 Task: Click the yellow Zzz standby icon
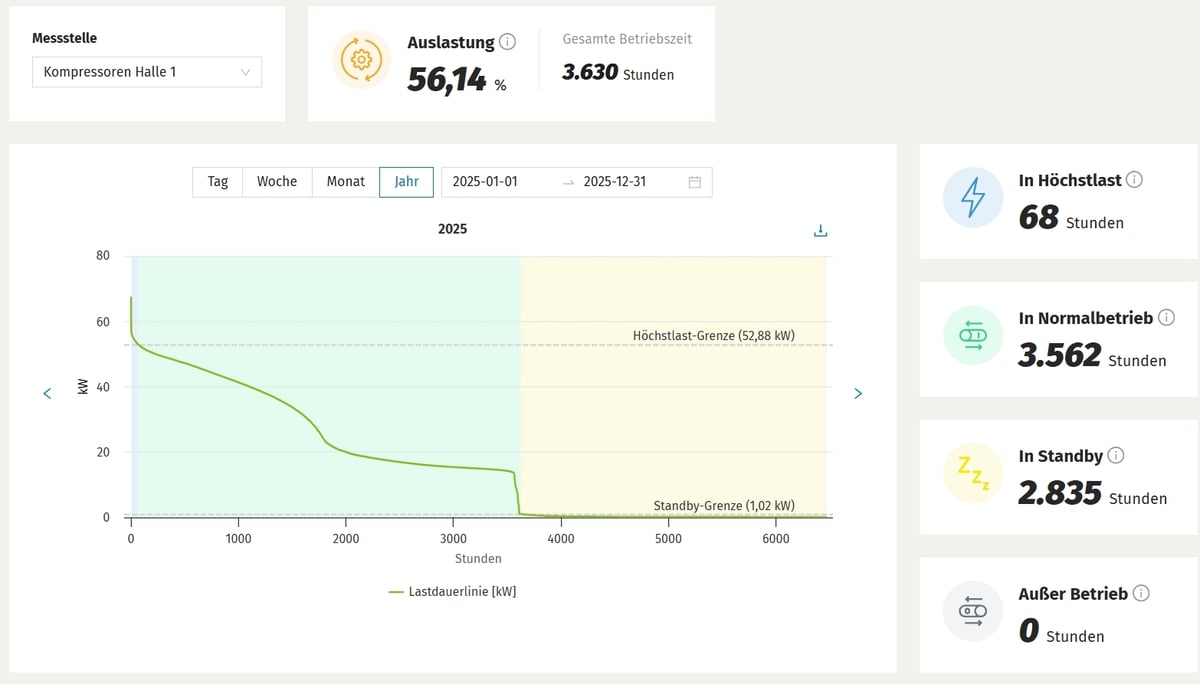pyautogui.click(x=972, y=473)
